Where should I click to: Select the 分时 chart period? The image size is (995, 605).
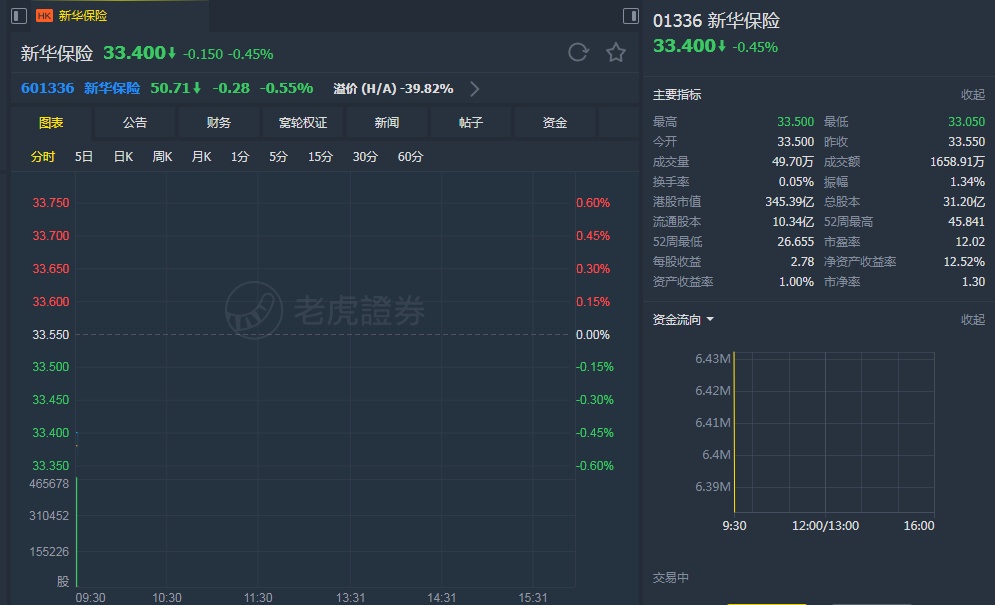[x=43, y=157]
